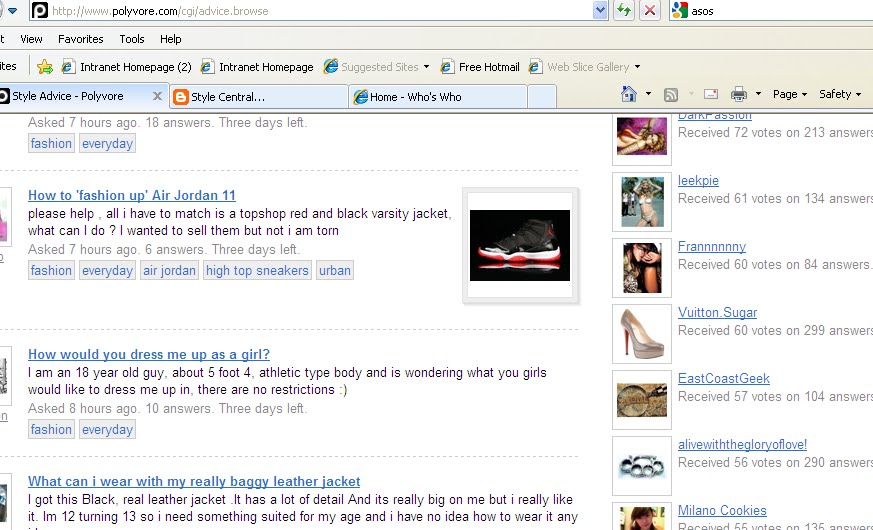Open the Favorites menu
873x530 pixels.
tap(81, 39)
